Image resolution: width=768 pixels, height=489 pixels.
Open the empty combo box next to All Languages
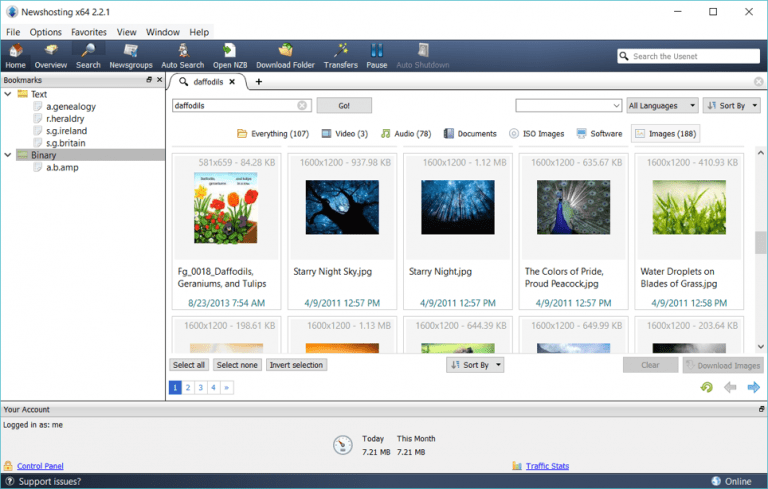[x=569, y=105]
